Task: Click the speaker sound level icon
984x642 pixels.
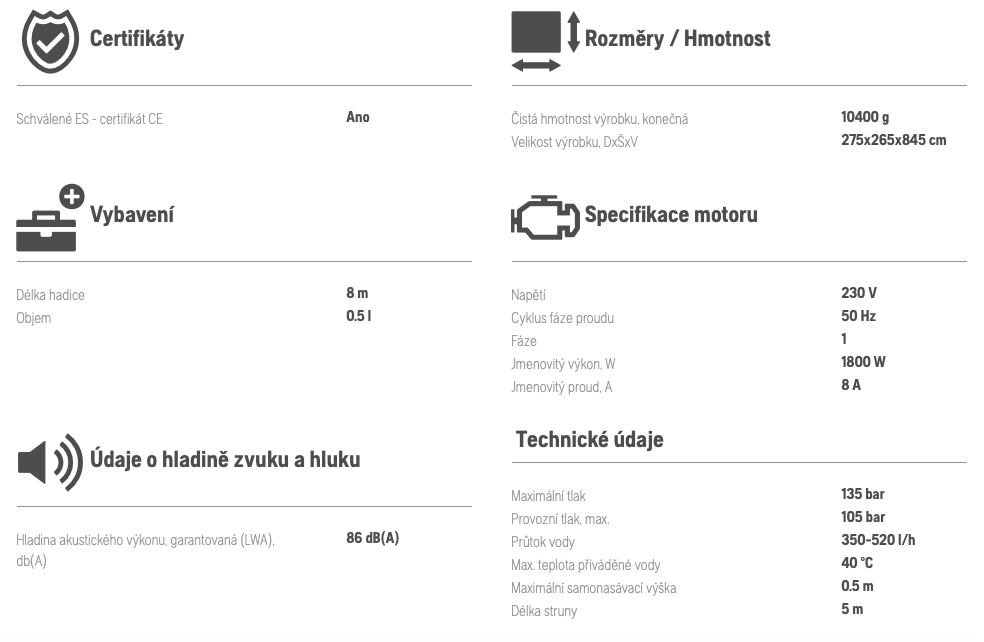Action: [50, 463]
